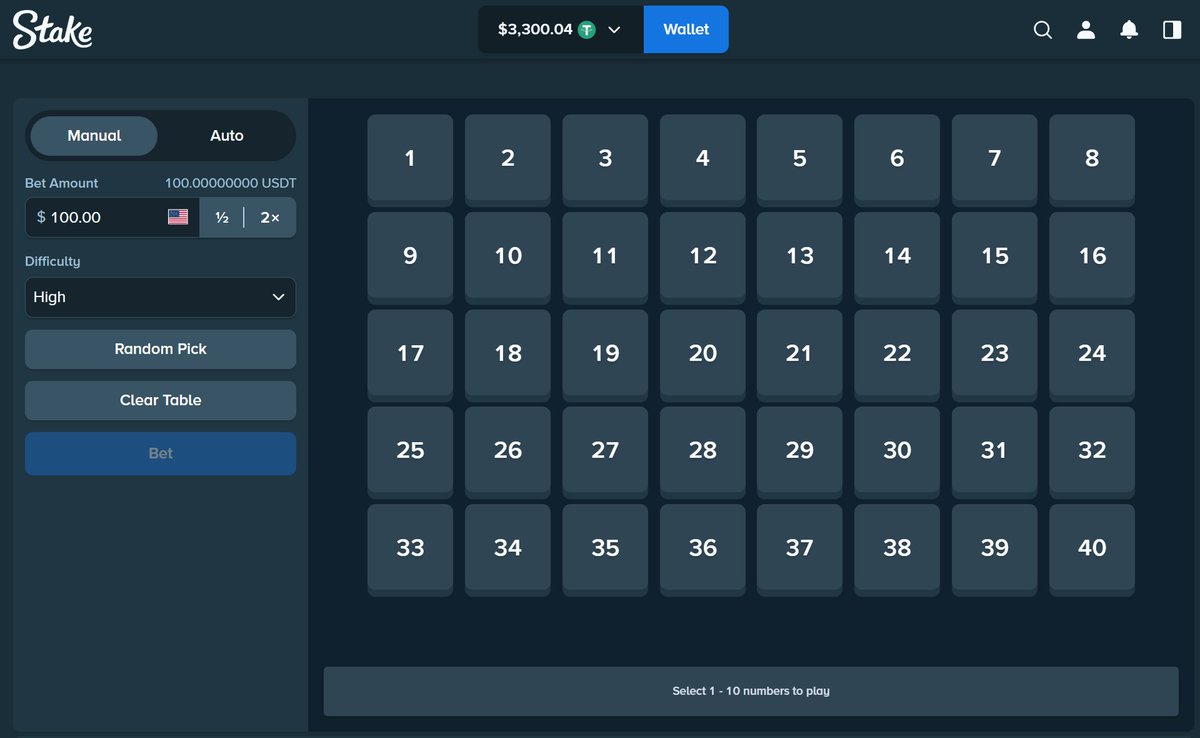Pick number 39 on the board
Screen dimensions: 1200x738
[x=995, y=550]
